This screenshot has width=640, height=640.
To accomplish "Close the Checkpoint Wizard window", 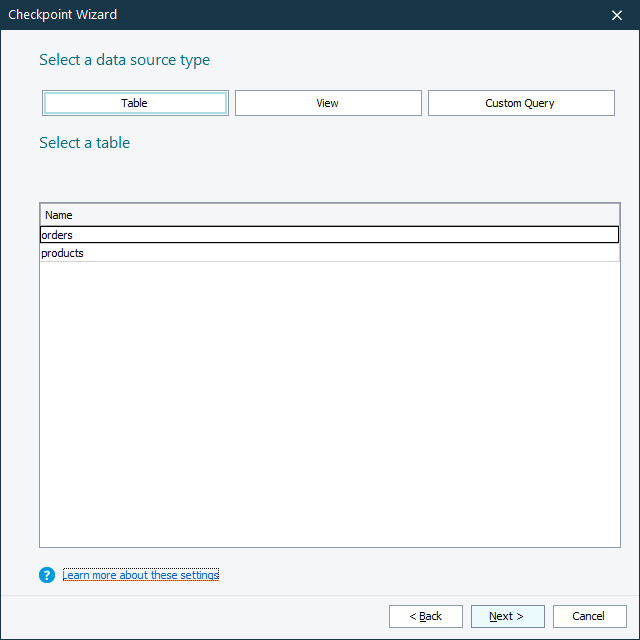I will (617, 15).
